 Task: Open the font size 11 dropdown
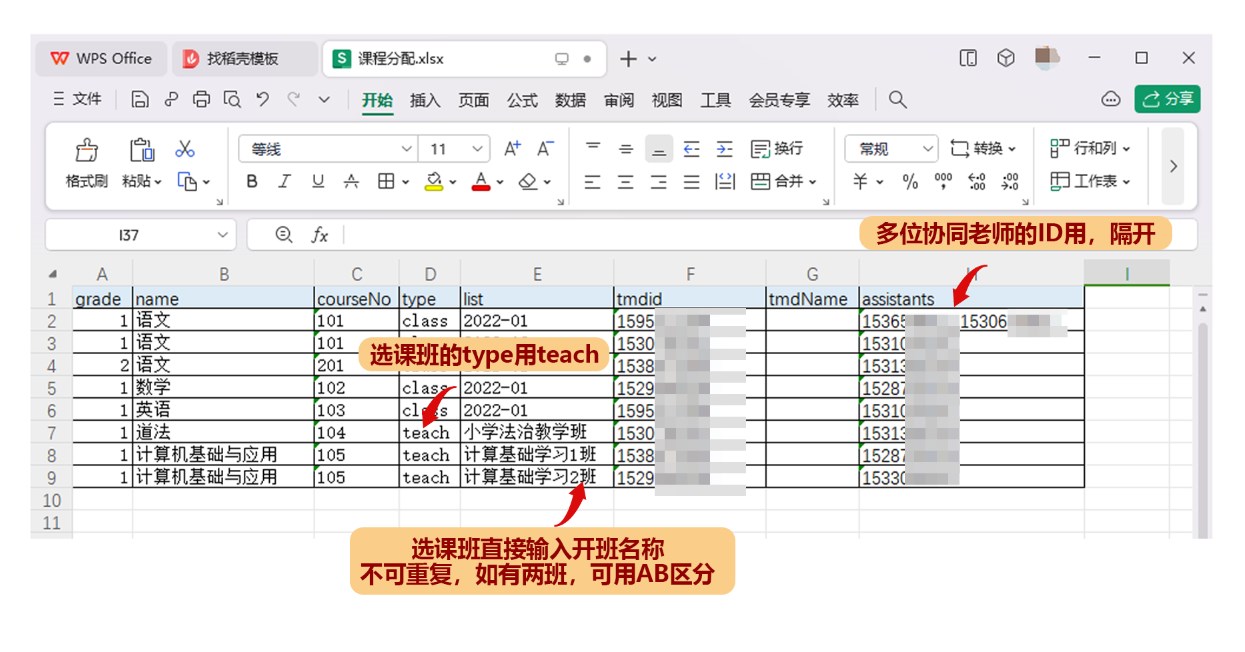click(x=478, y=149)
